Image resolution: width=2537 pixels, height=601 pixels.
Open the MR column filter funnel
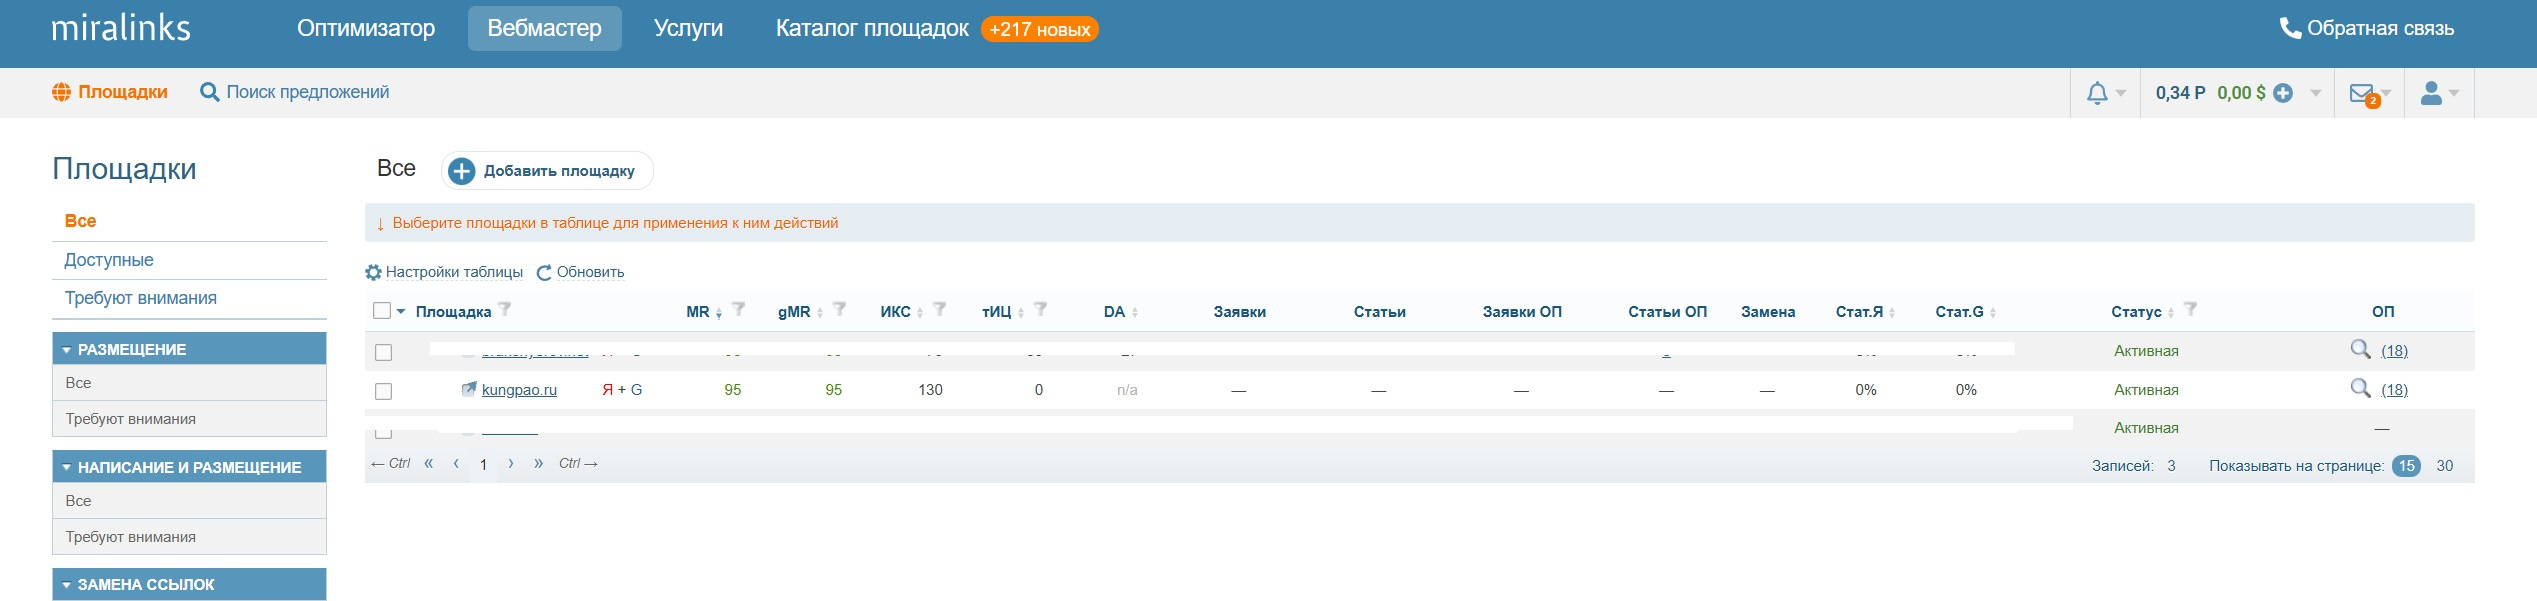739,309
